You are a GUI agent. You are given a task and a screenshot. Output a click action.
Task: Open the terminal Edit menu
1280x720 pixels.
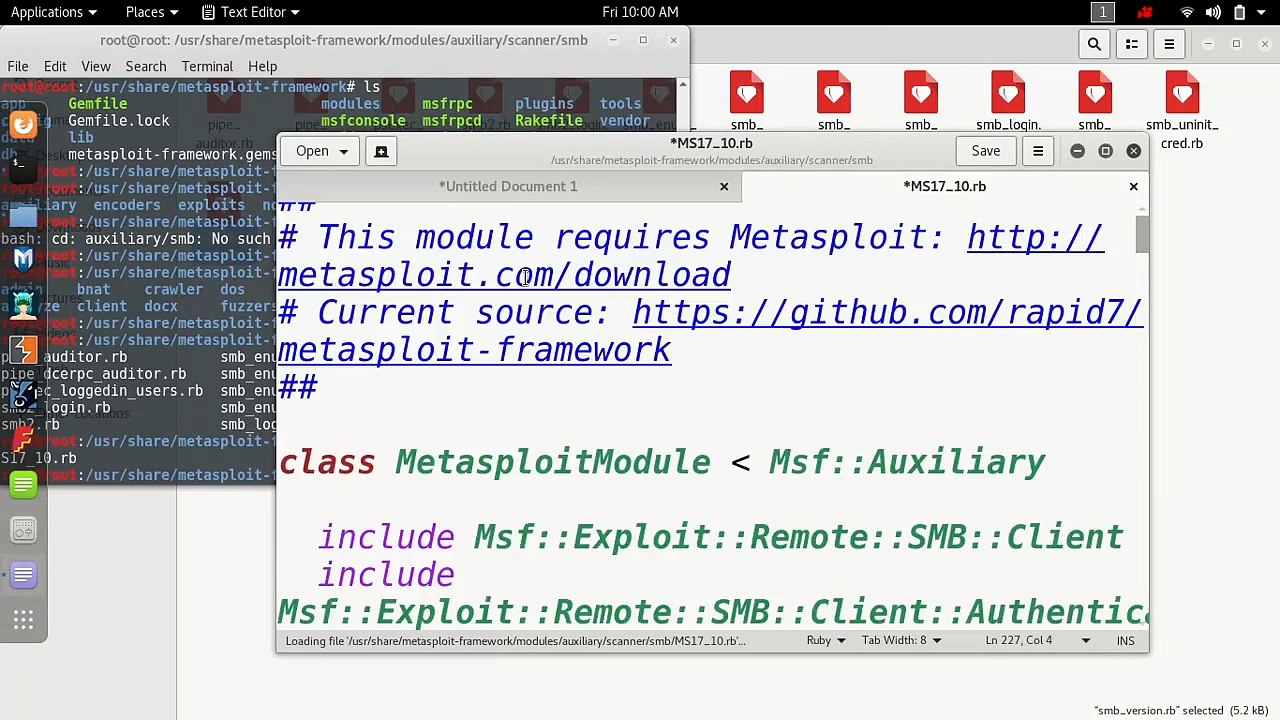pos(55,67)
